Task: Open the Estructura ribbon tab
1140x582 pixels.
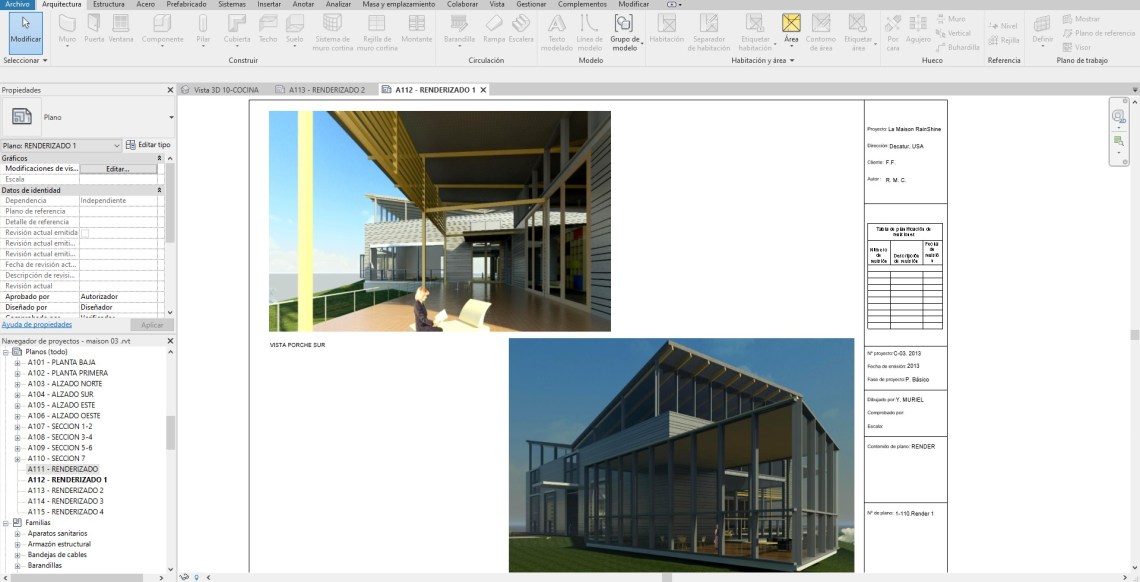Action: (x=109, y=4)
